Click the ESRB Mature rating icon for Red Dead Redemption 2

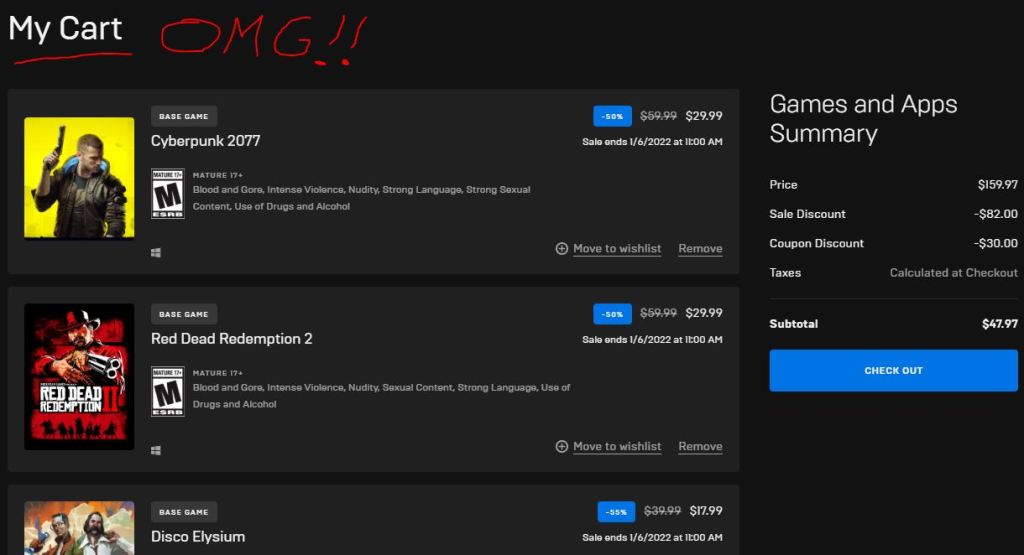[x=167, y=391]
